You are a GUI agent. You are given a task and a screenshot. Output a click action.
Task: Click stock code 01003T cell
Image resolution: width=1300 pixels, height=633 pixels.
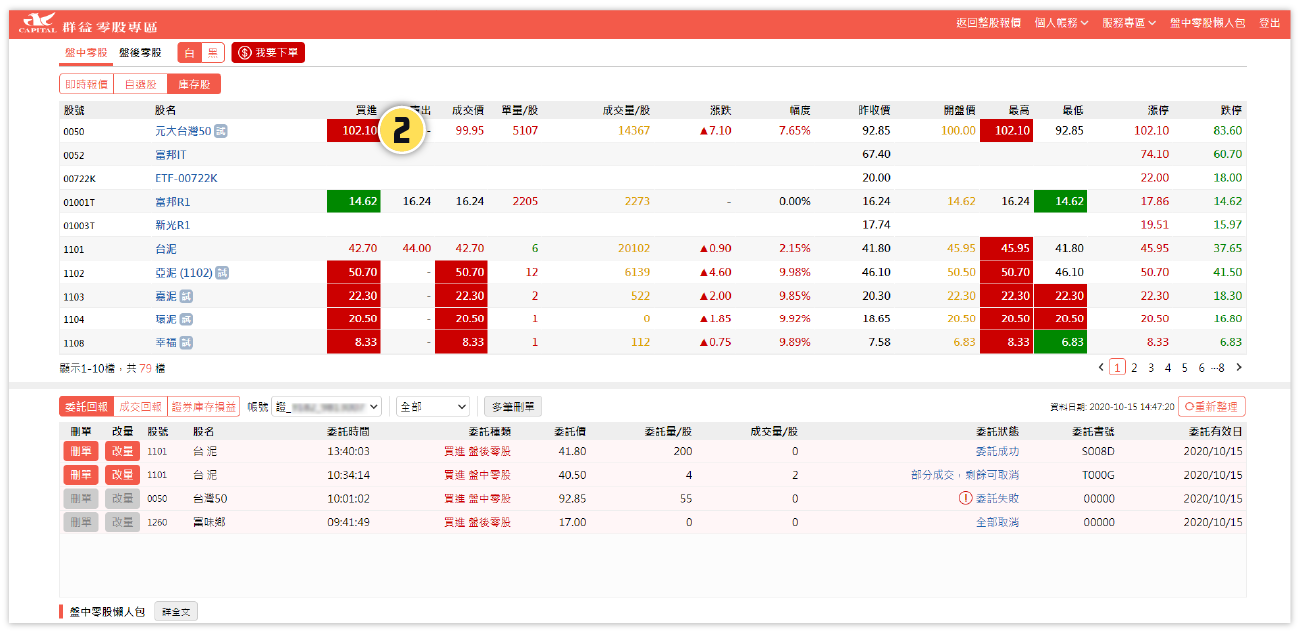coord(79,226)
